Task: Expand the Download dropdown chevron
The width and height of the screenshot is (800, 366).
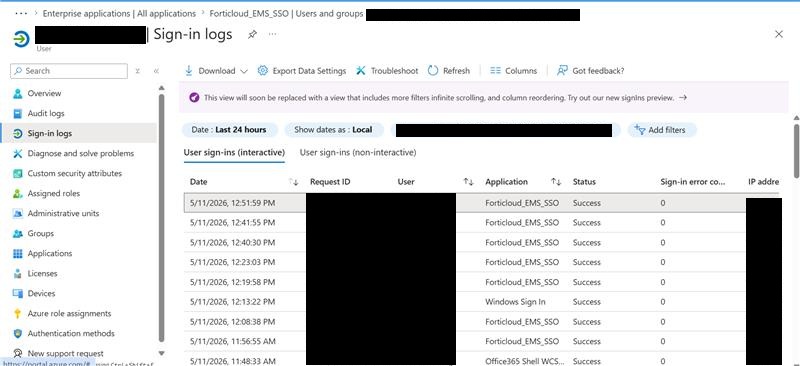Action: click(x=243, y=71)
